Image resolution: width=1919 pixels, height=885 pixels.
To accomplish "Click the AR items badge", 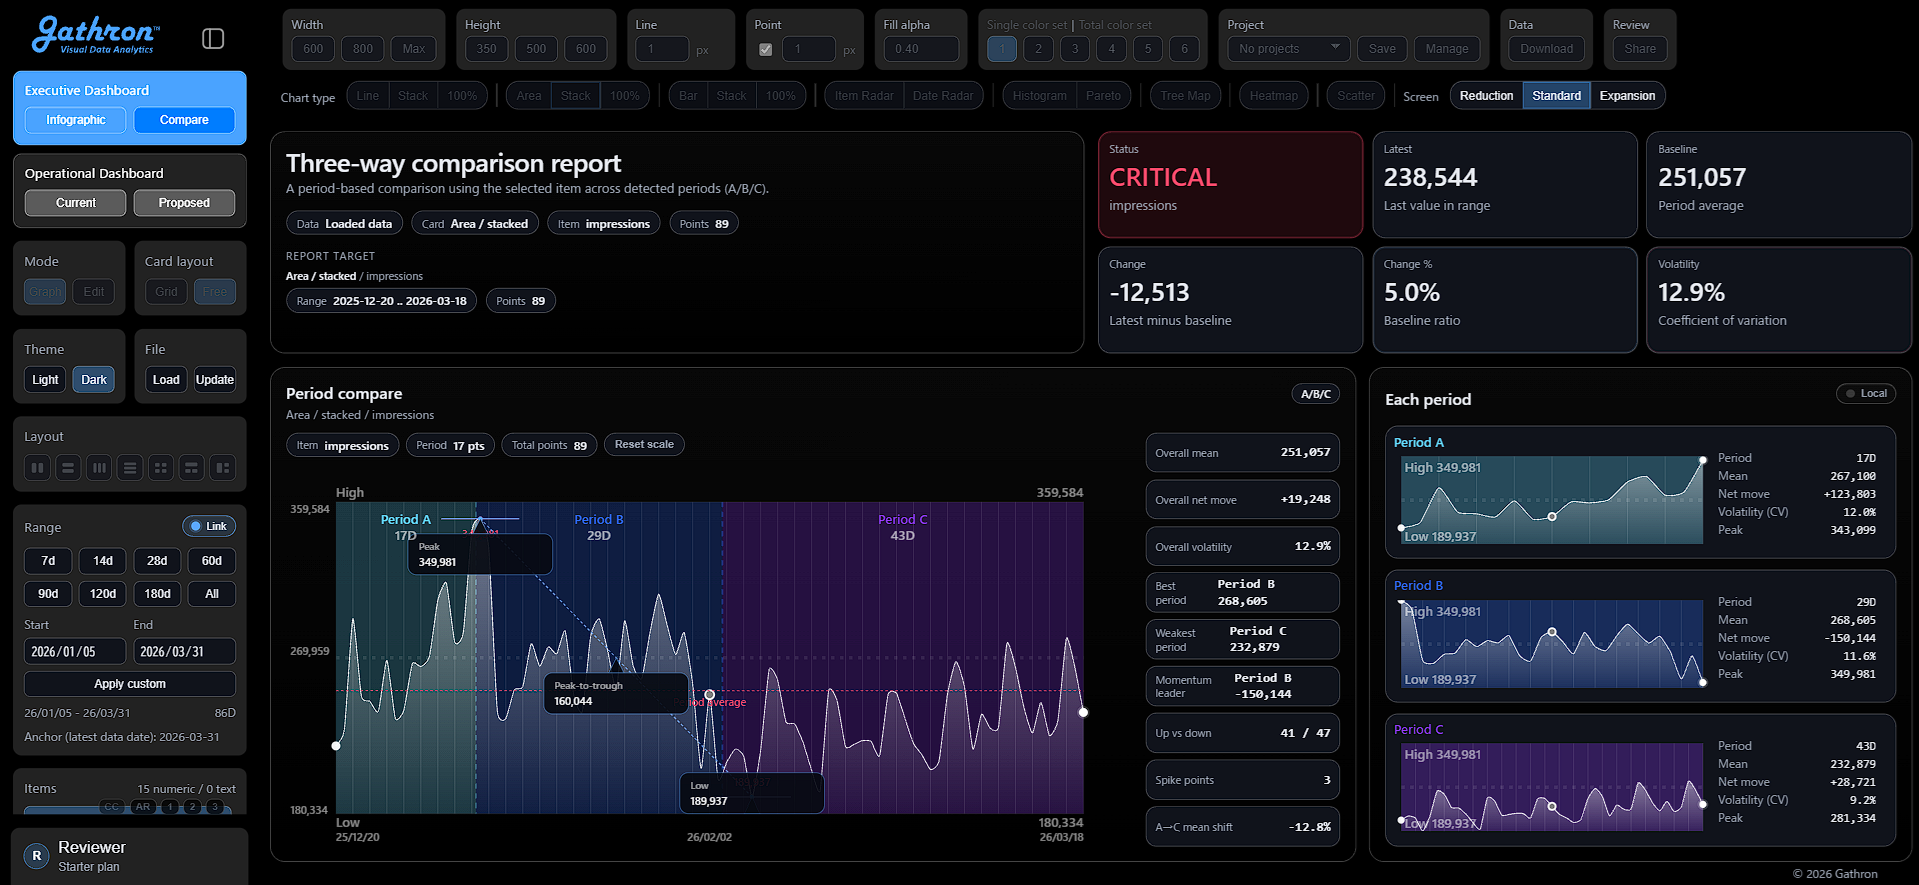I will (x=143, y=806).
